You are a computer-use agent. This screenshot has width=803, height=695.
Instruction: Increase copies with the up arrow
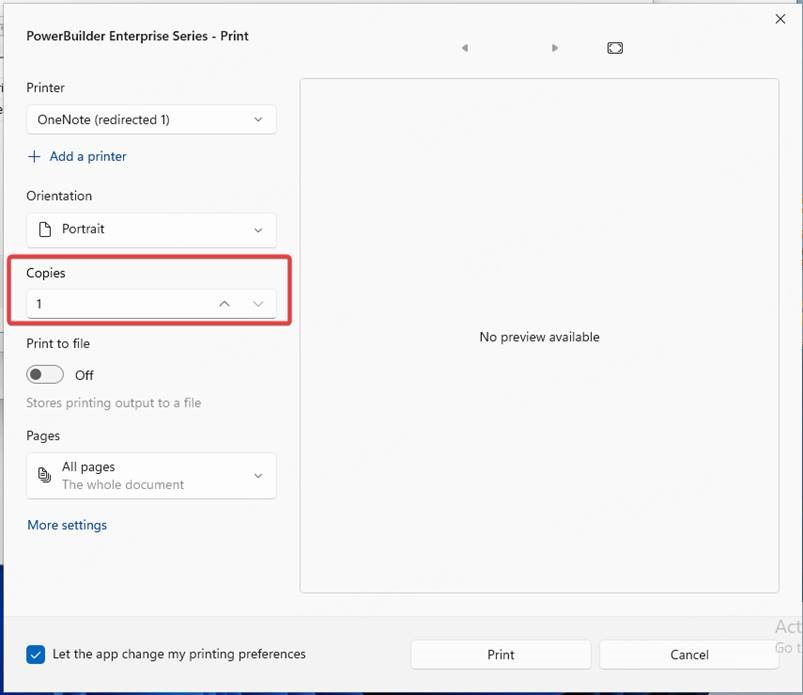[224, 304]
